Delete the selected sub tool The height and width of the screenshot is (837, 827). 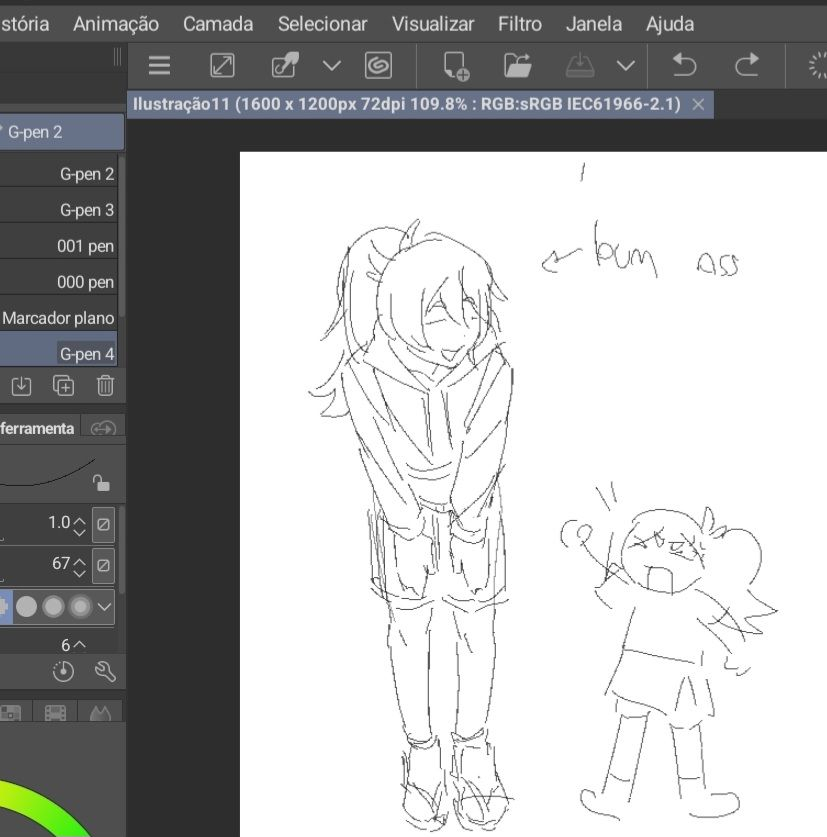[105, 386]
